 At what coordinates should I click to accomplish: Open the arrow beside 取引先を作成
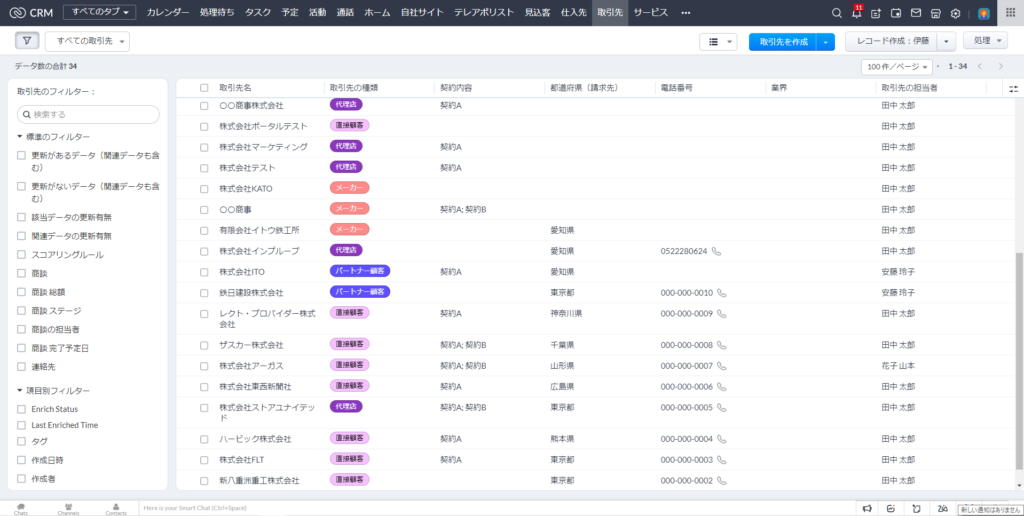click(x=826, y=42)
